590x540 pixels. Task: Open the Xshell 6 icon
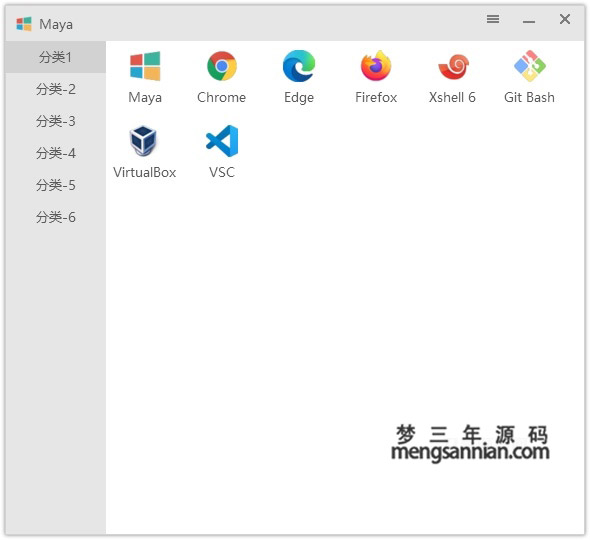(x=453, y=66)
